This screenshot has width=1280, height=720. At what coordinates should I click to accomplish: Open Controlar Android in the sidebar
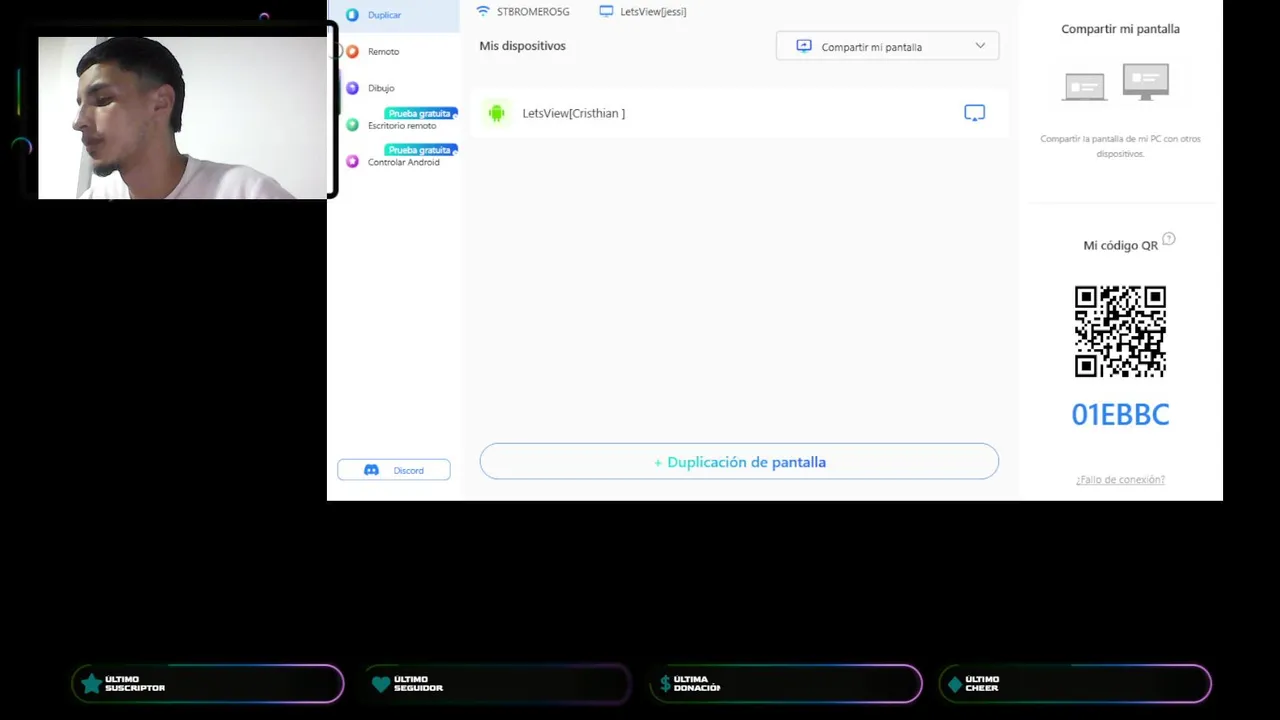tap(403, 162)
